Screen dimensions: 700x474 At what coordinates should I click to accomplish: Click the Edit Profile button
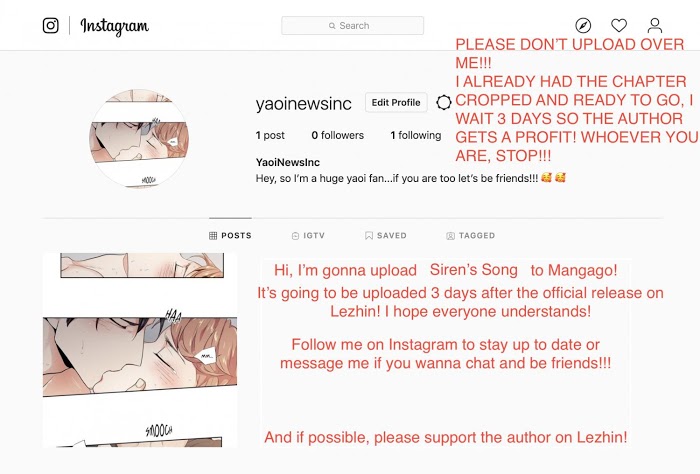point(396,102)
